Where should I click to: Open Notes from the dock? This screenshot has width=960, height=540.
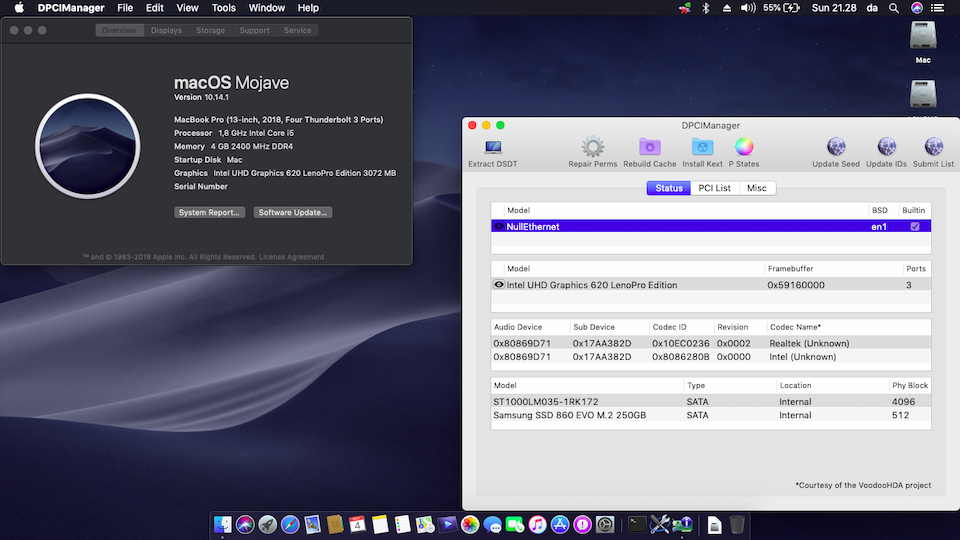(x=380, y=525)
